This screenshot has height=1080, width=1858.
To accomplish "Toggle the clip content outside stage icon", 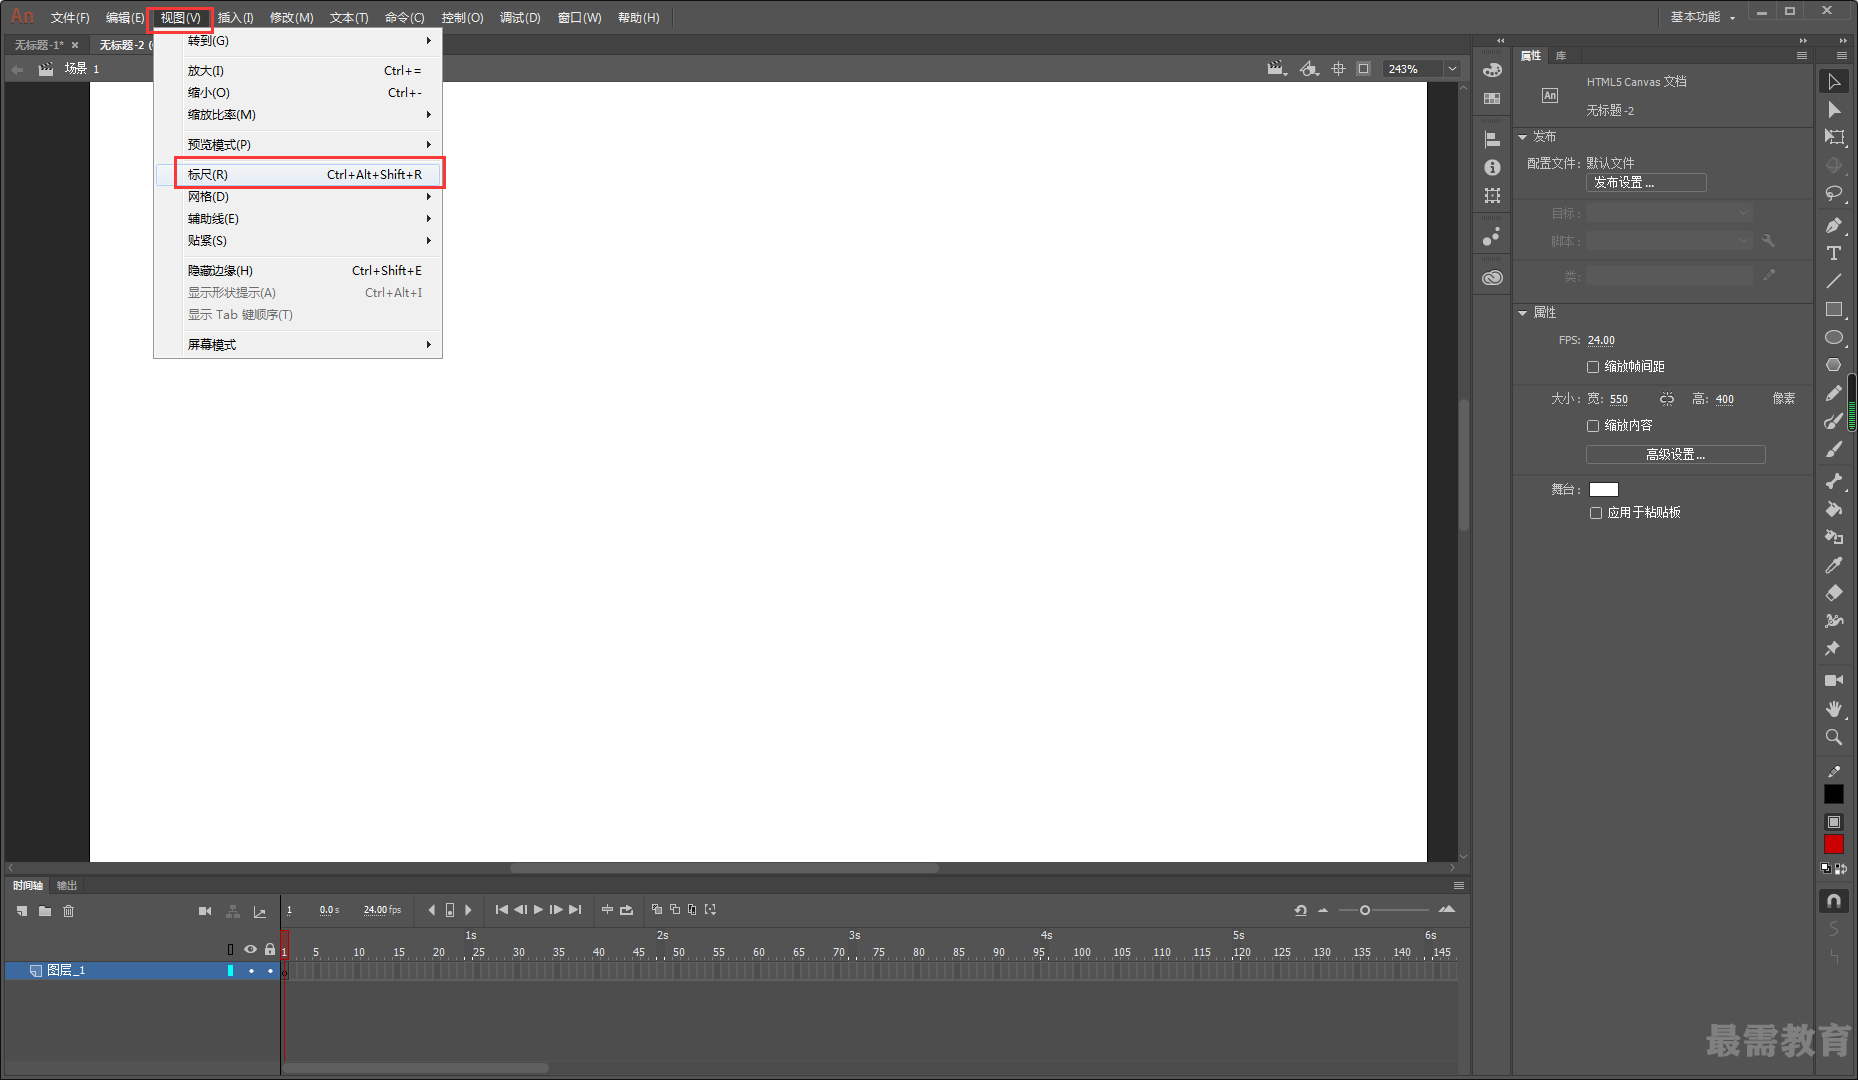I will 1363,69.
